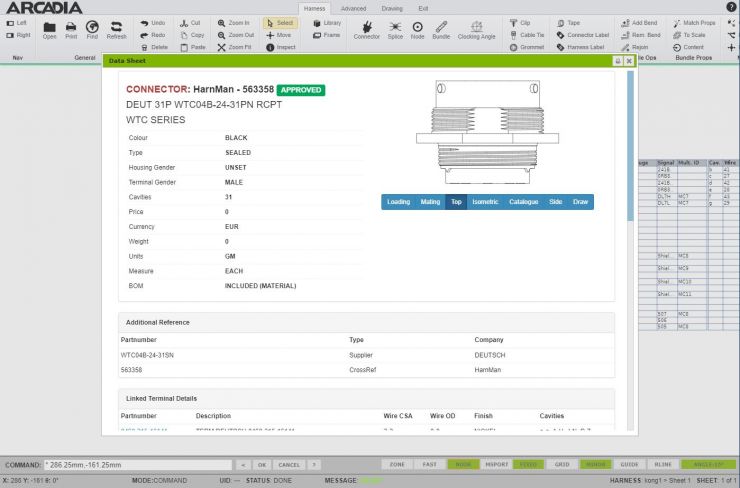This screenshot has width=740, height=488.
Task: Click the command help question button
Action: coord(314,465)
